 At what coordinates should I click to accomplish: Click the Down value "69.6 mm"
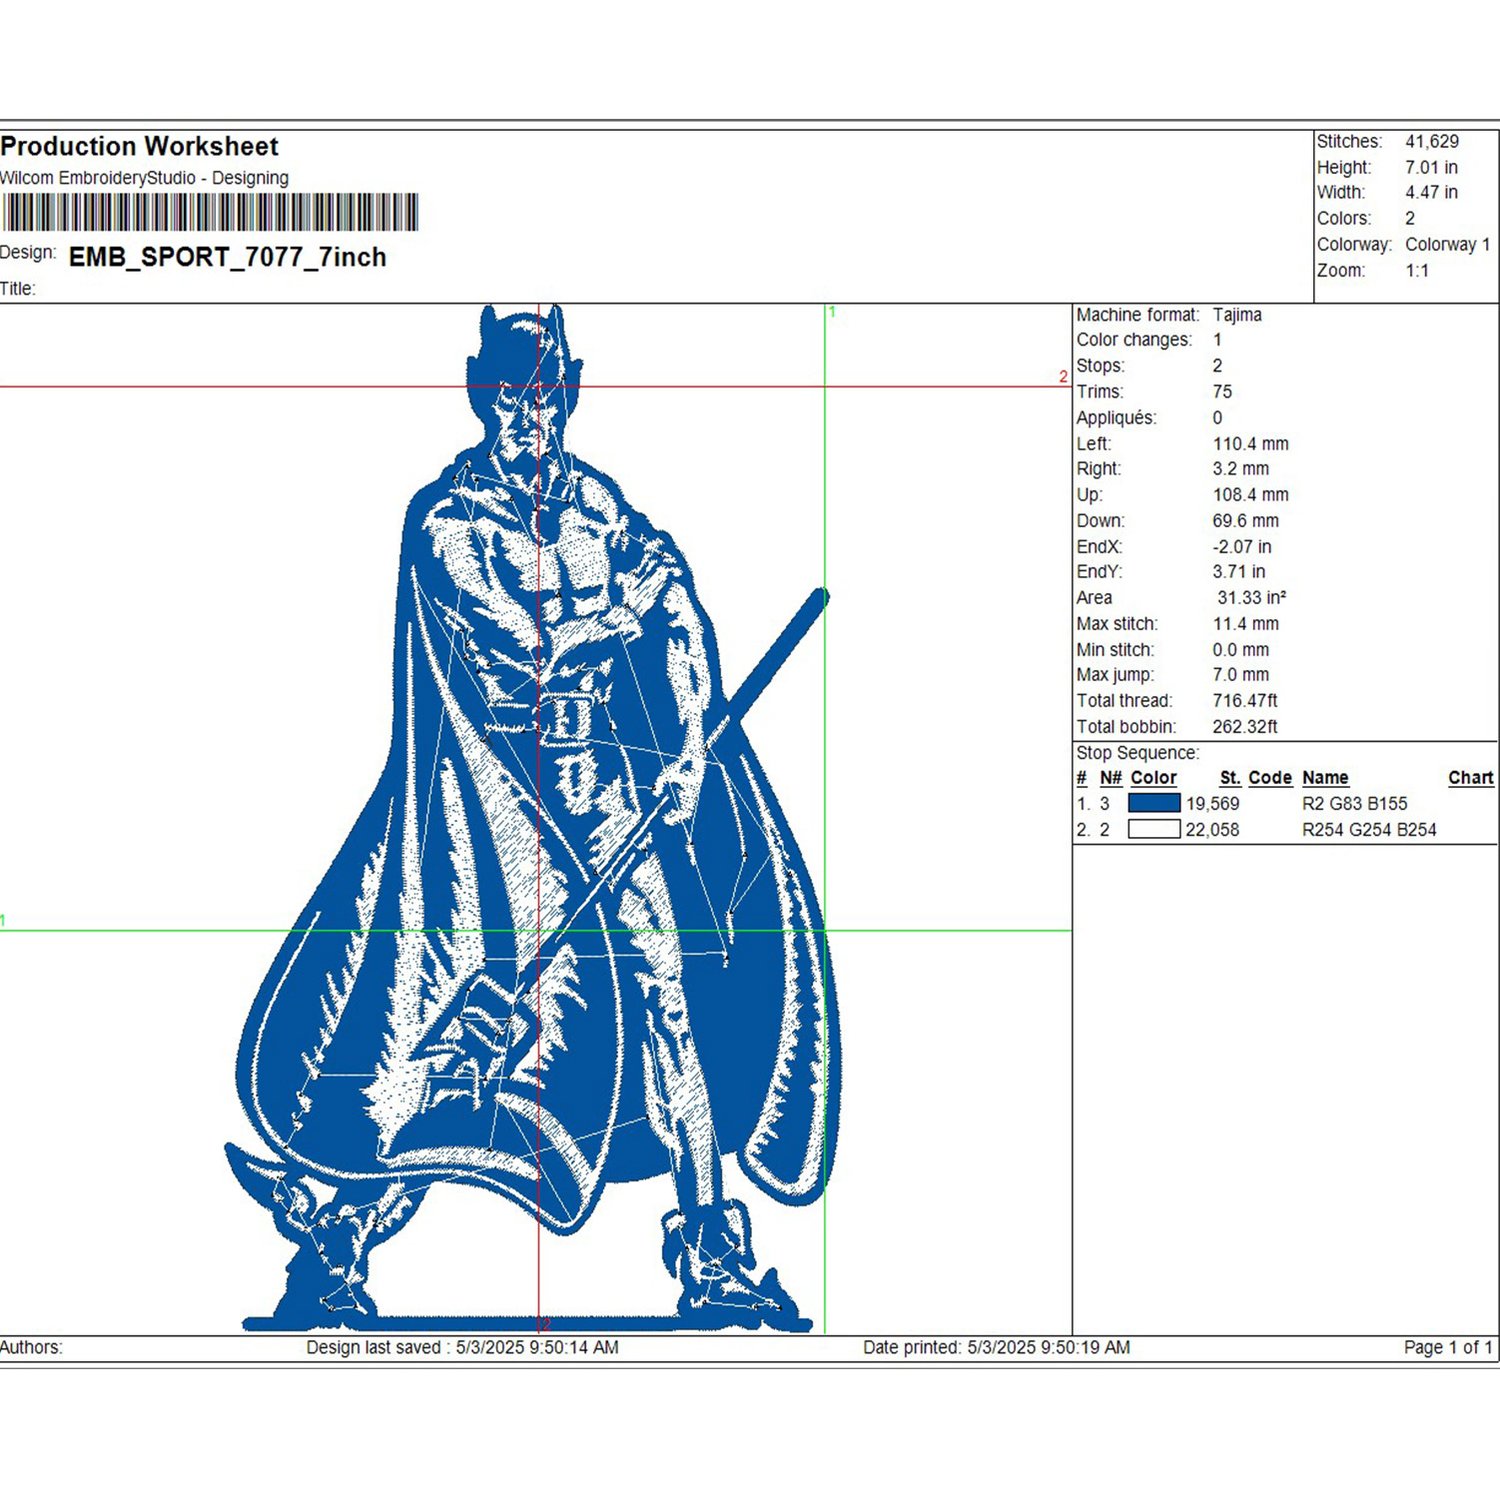pyautogui.click(x=1246, y=521)
